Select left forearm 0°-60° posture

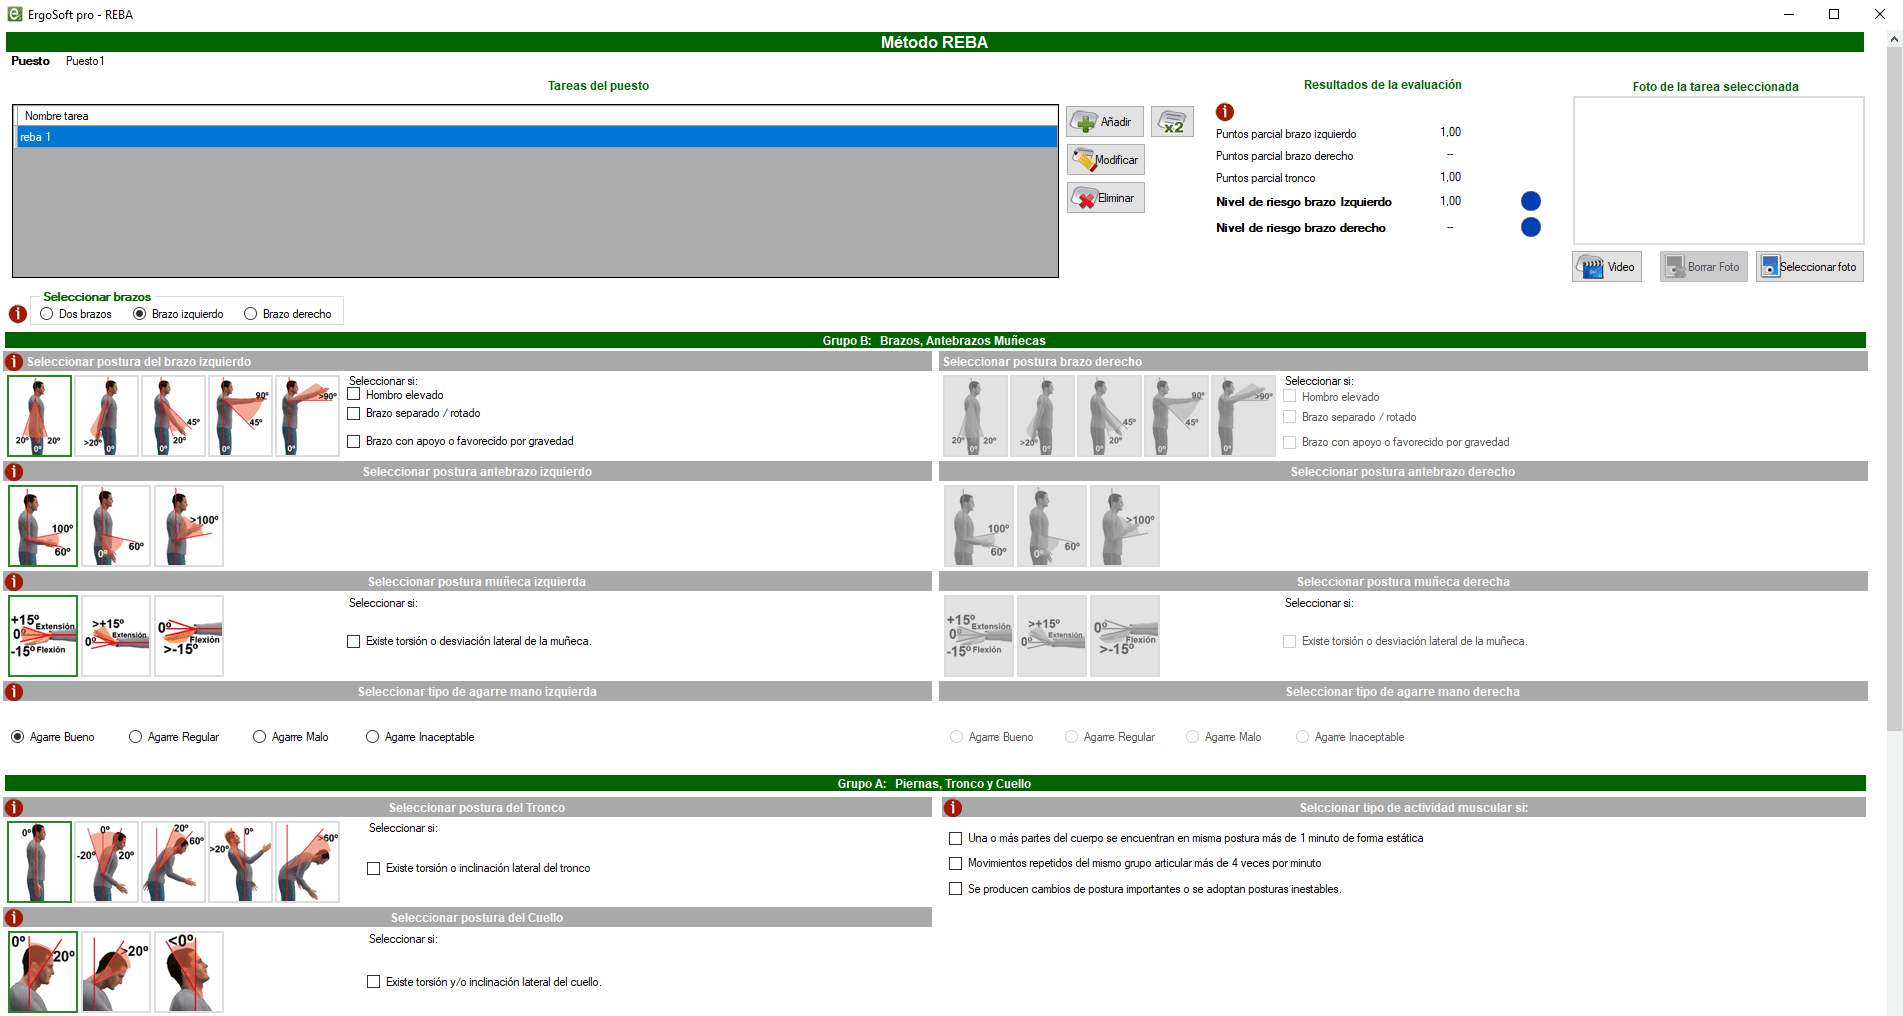(x=116, y=526)
